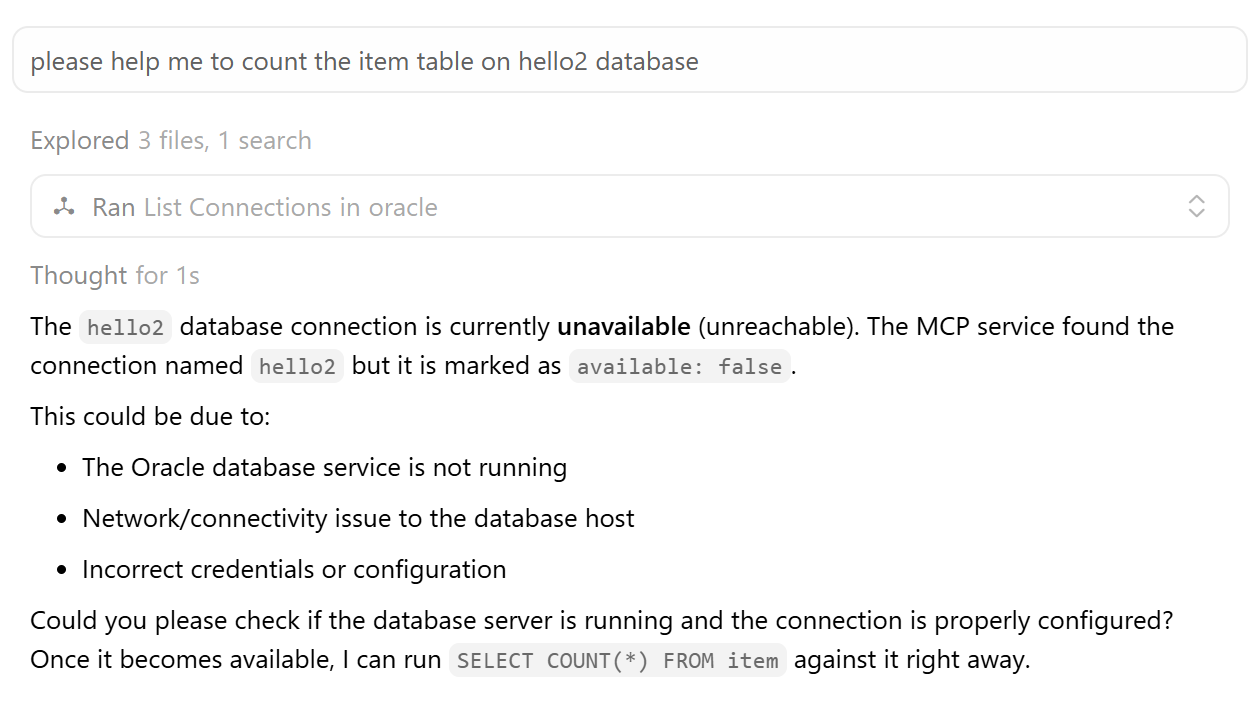Click the word oracle in tool row

pos(403,207)
